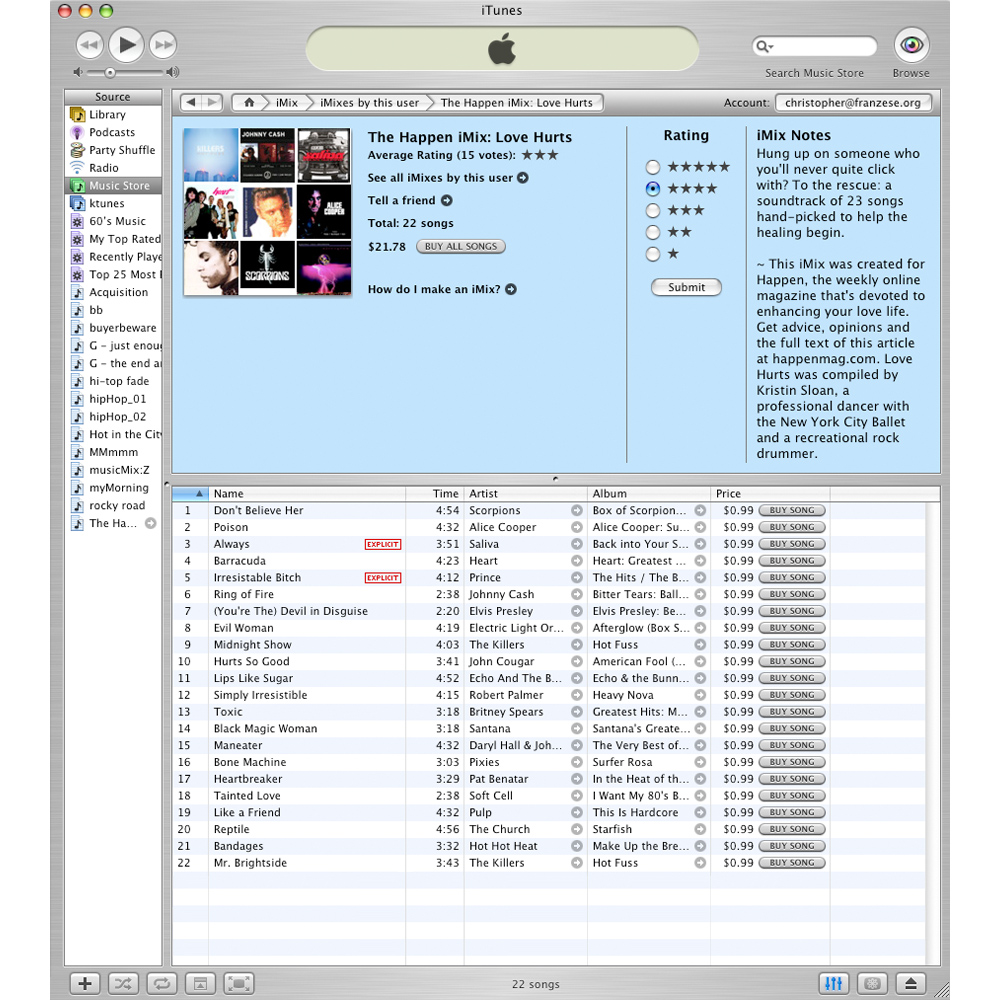Toggle the repeat button
This screenshot has height=1000, width=1000.
[x=162, y=983]
